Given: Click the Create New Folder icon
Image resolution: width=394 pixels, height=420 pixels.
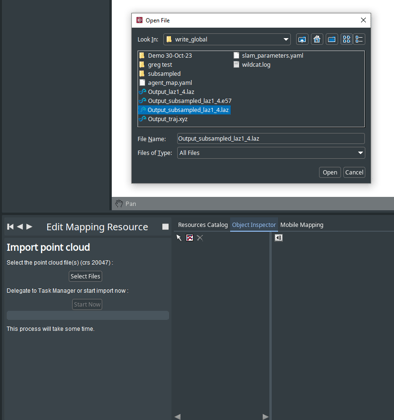Looking at the screenshot, I should (x=332, y=39).
